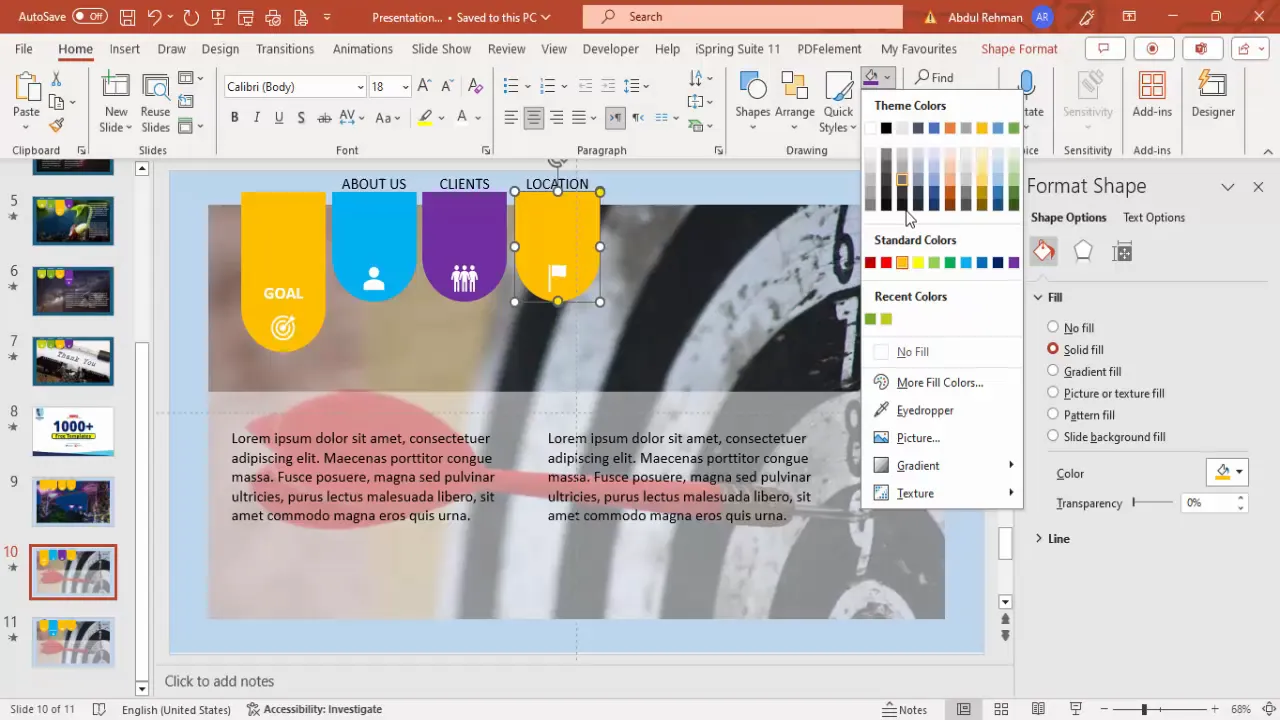
Task: Click the Search box in title bar
Action: (742, 16)
